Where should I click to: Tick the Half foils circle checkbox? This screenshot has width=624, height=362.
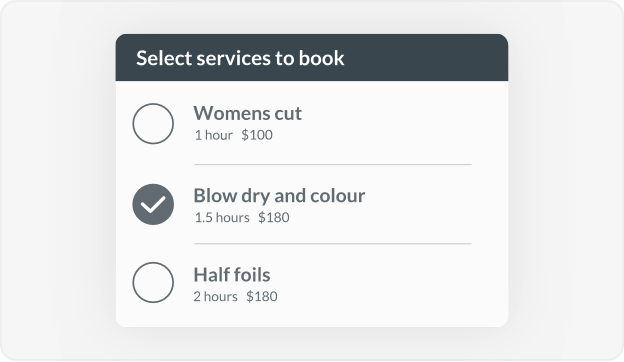click(x=153, y=282)
